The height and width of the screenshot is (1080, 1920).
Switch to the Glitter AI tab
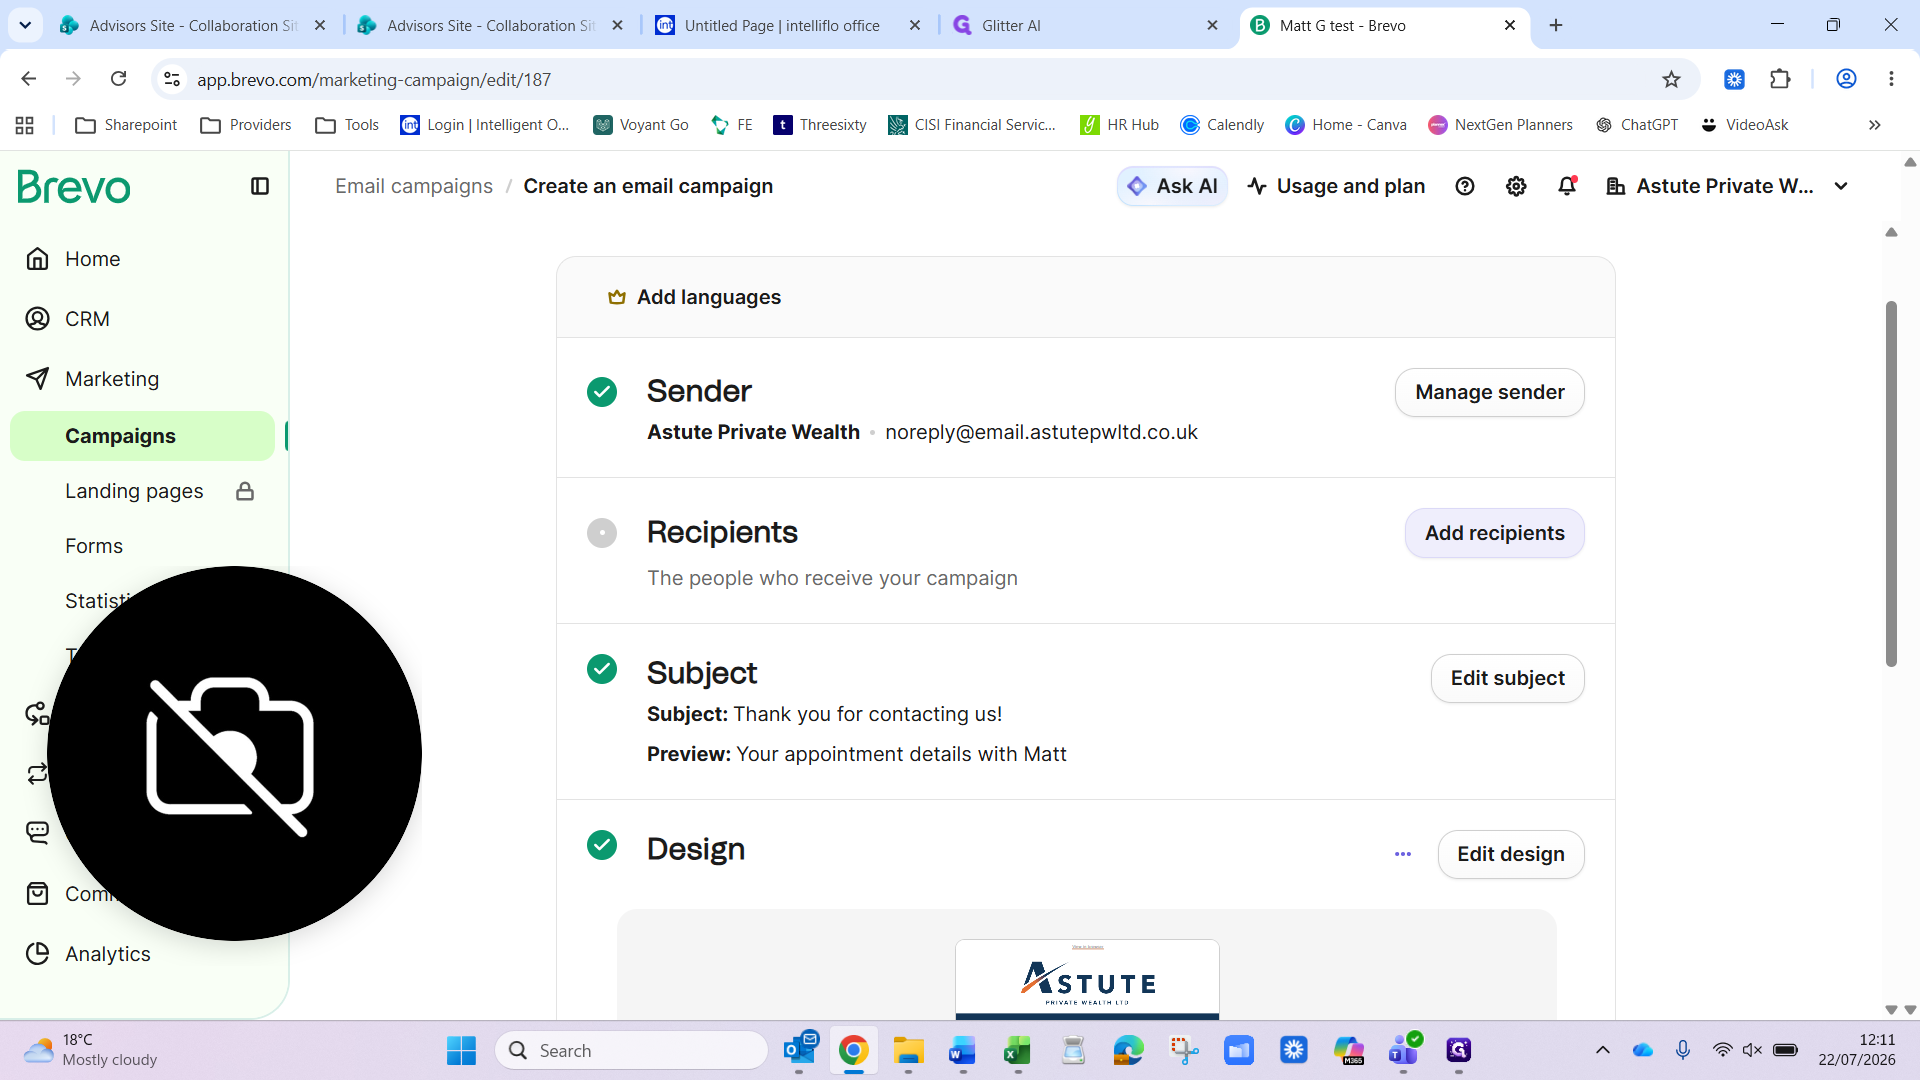[x=1087, y=25]
